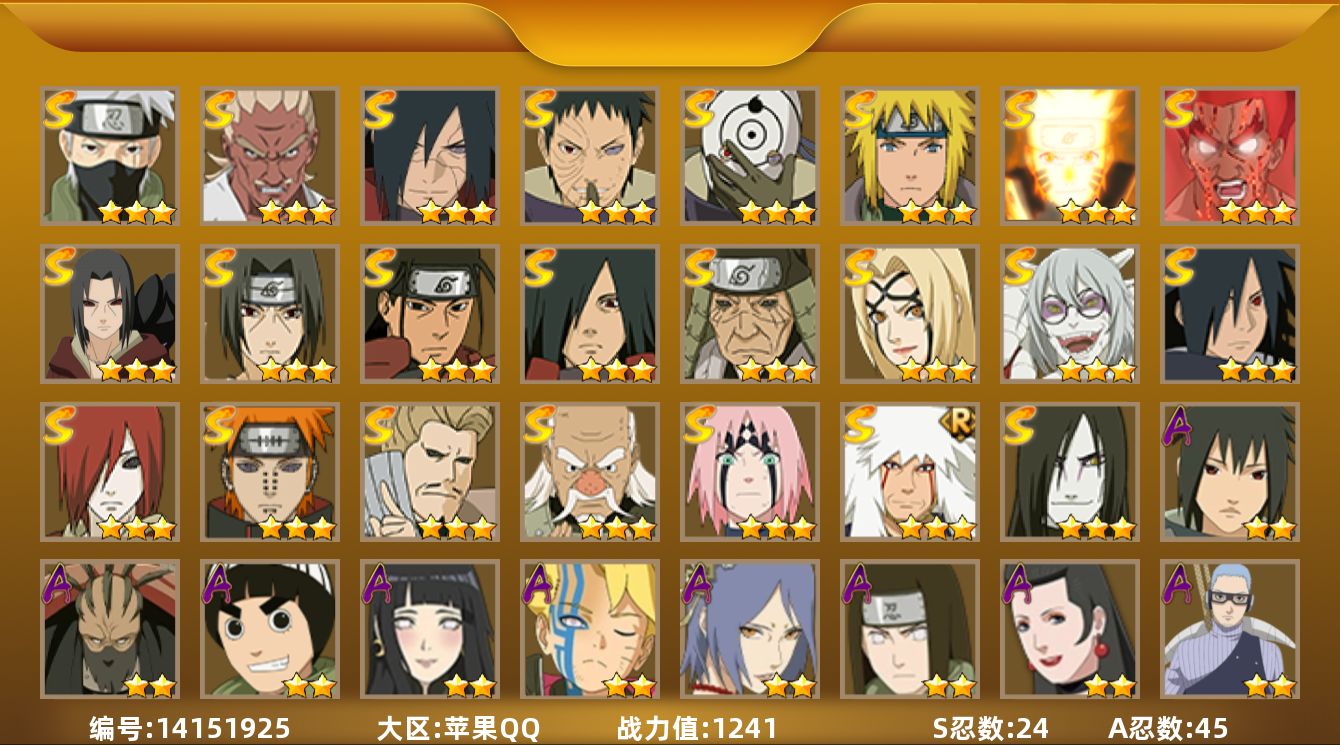The height and width of the screenshot is (745, 1340).
Task: Choose the stitched mask A-rank ninja card
Action: coord(109,629)
